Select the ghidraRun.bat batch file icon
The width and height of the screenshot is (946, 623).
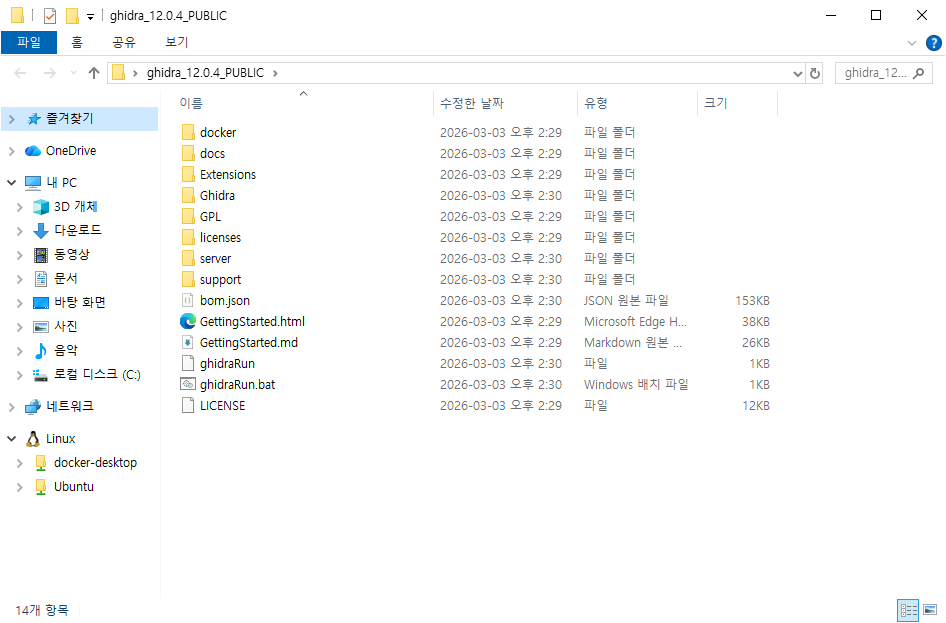coord(188,385)
